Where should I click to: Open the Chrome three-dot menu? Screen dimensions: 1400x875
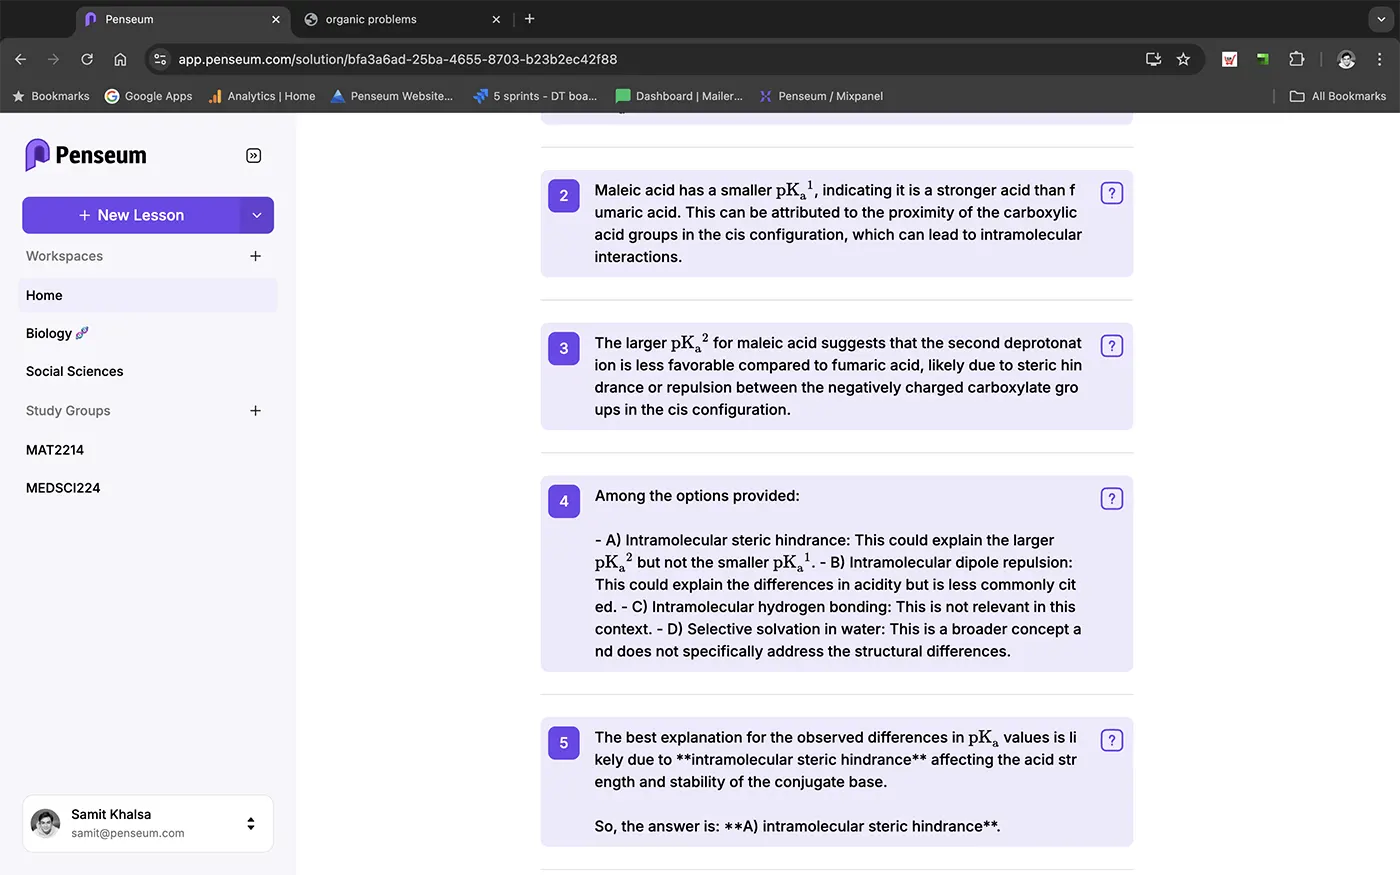click(x=1380, y=59)
